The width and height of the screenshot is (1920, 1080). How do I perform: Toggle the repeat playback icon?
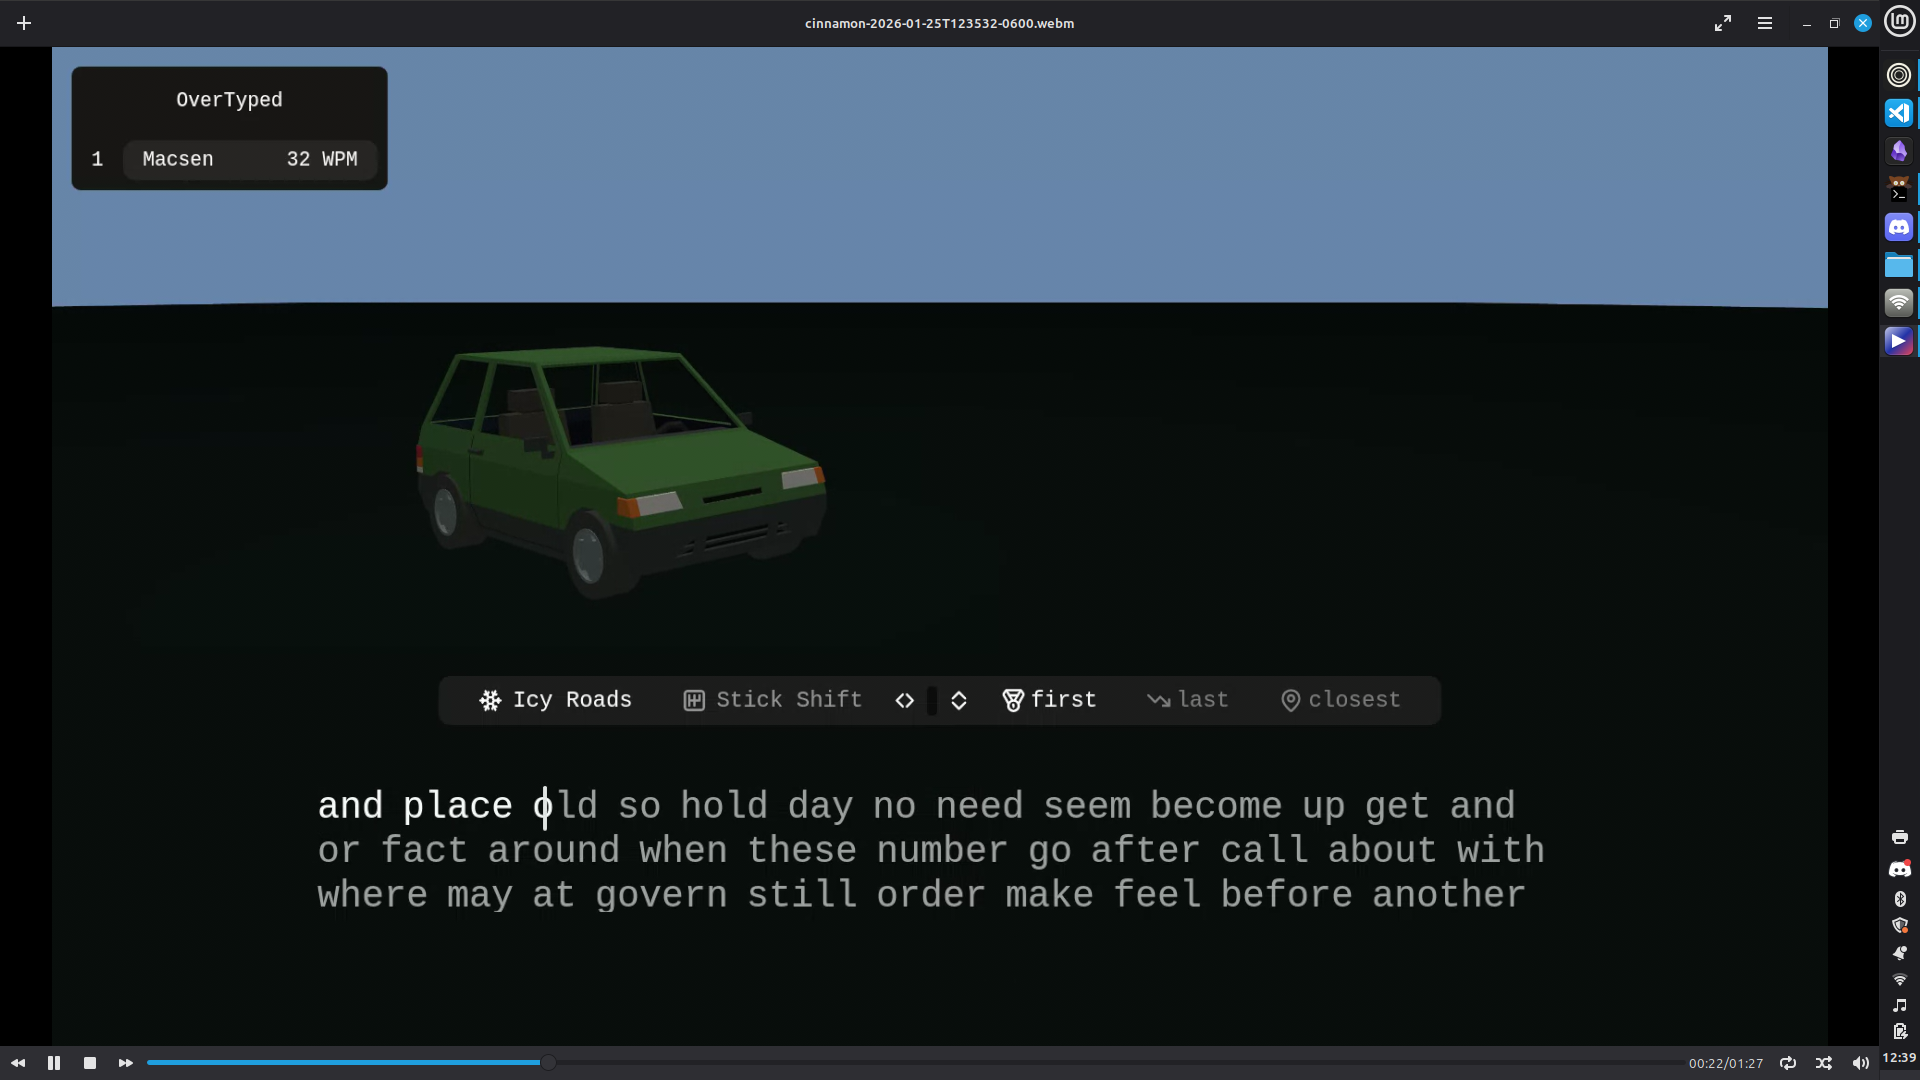(x=1788, y=1063)
